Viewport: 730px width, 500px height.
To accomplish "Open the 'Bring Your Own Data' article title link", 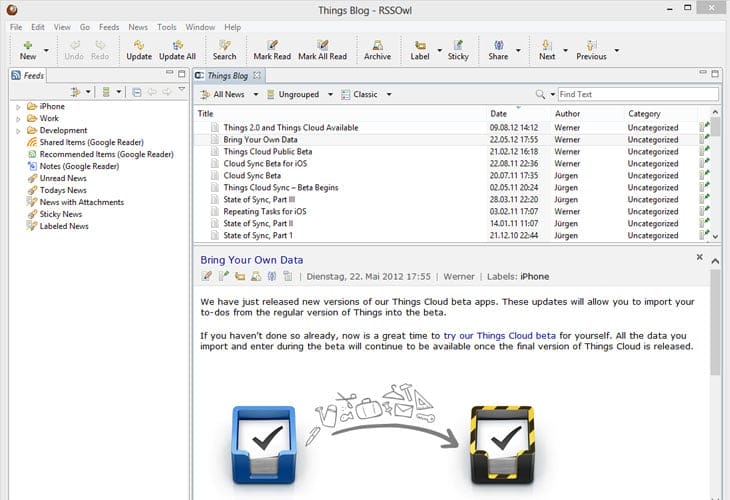I will [251, 260].
